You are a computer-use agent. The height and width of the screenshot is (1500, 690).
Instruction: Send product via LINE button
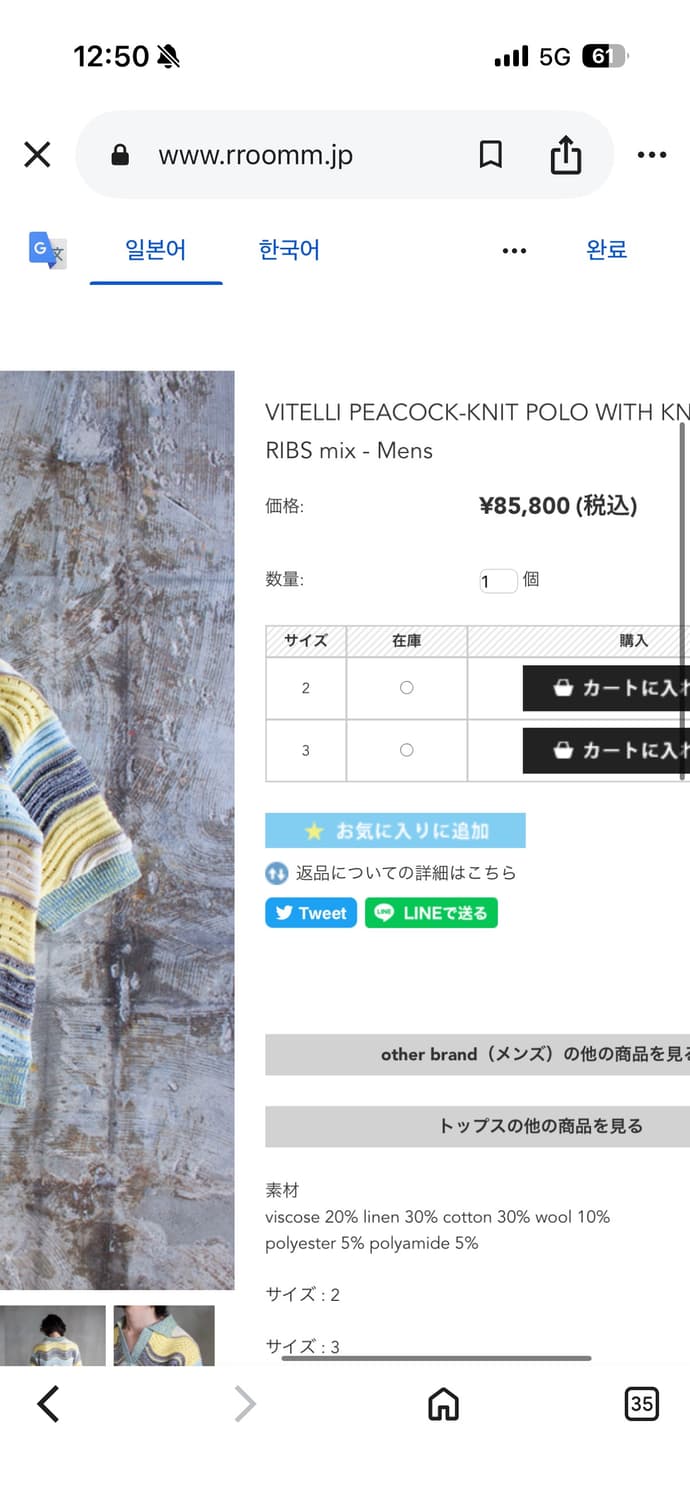click(431, 913)
